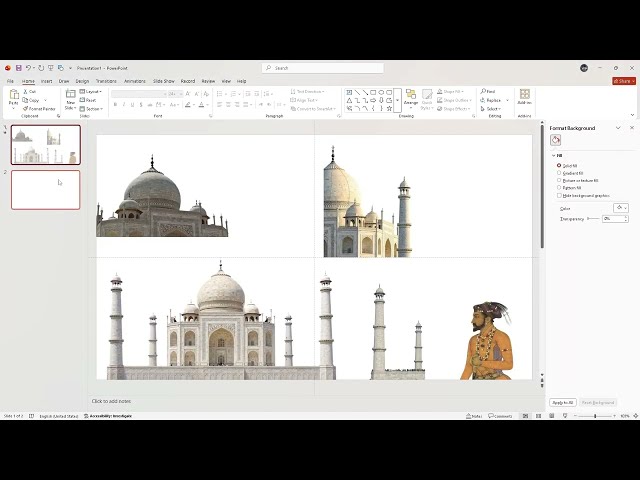
Task: Insert a New Slide
Action: (x=70, y=99)
